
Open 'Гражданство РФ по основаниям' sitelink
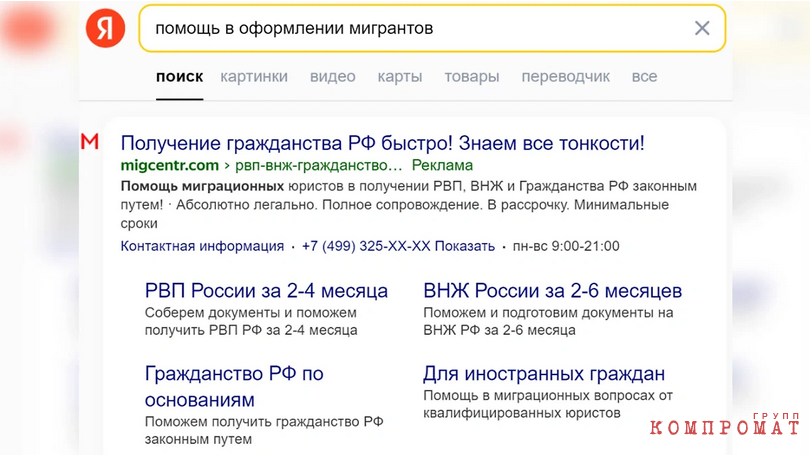234,386
